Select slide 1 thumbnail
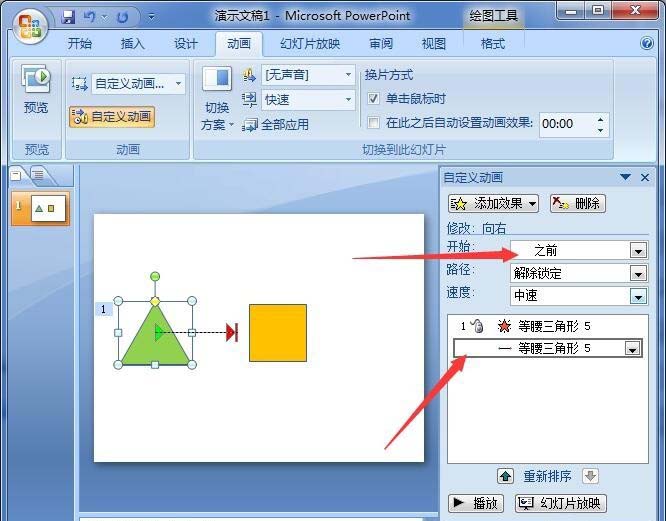The image size is (666, 521). 41,208
